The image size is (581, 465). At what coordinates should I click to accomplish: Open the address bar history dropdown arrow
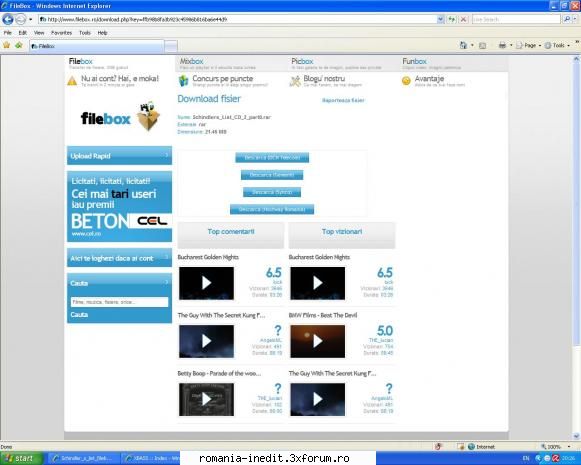point(440,19)
